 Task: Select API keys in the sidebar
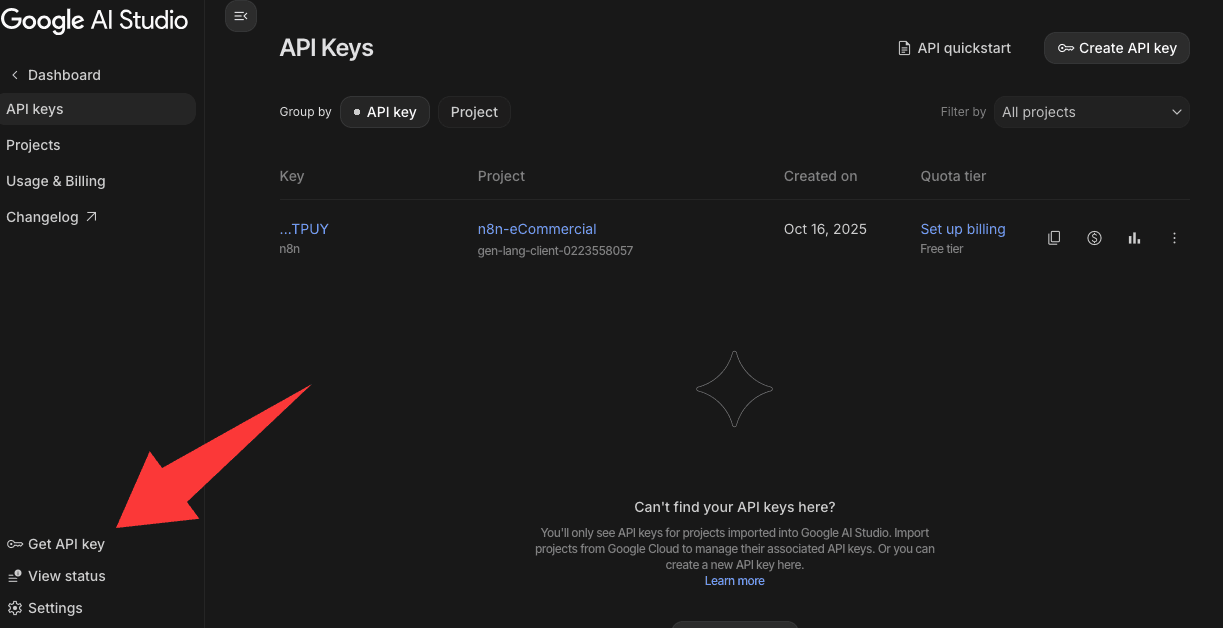click(x=35, y=109)
